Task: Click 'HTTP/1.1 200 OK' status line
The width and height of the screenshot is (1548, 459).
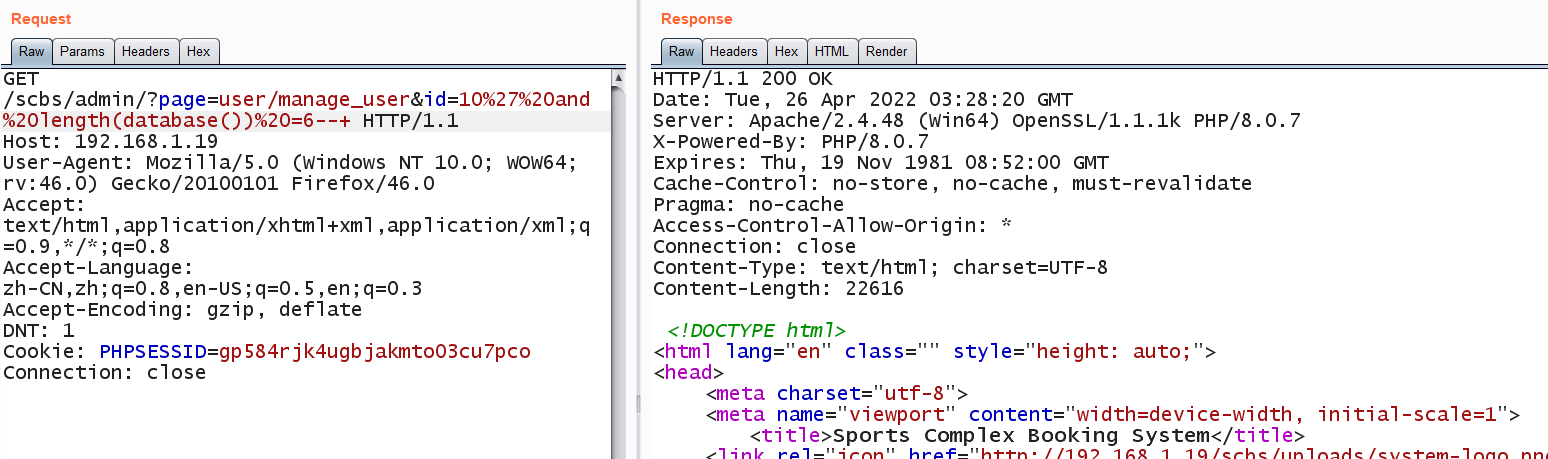Action: tap(743, 79)
